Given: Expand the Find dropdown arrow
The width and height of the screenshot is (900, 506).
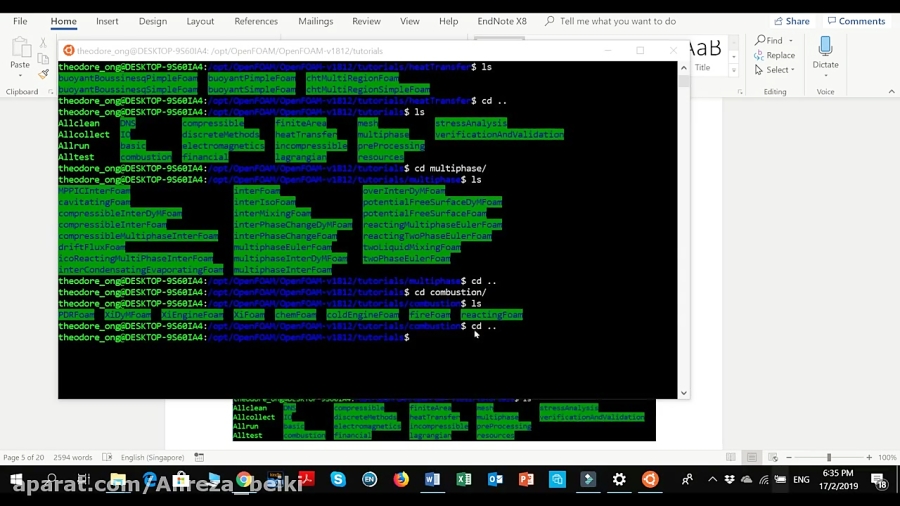Looking at the screenshot, I should tap(791, 41).
